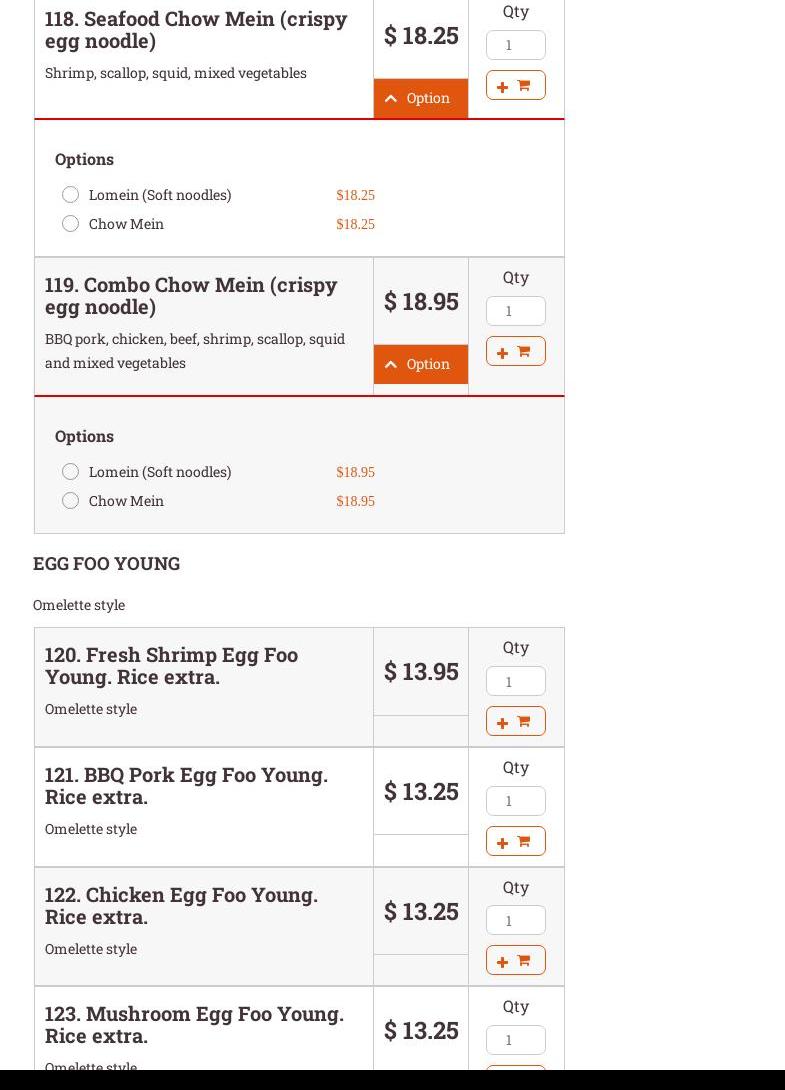Select Chow Mein option for item 118

[71, 224]
